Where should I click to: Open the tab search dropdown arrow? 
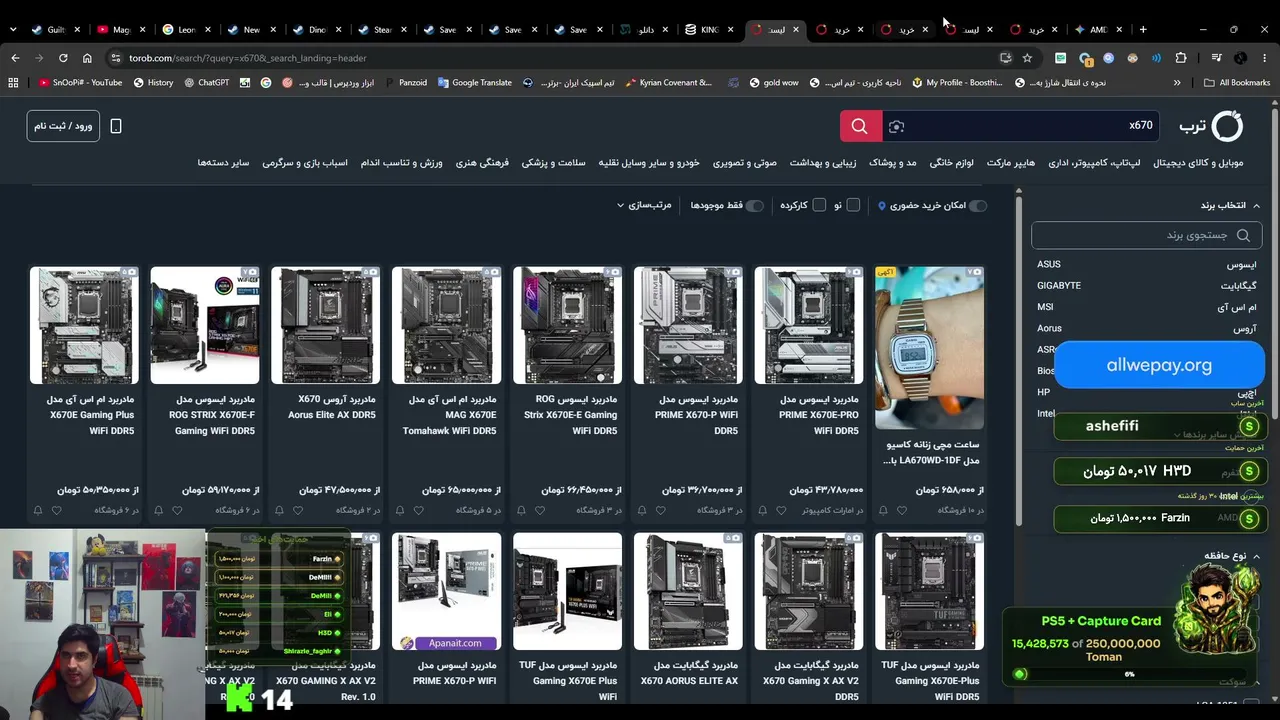coord(13,29)
